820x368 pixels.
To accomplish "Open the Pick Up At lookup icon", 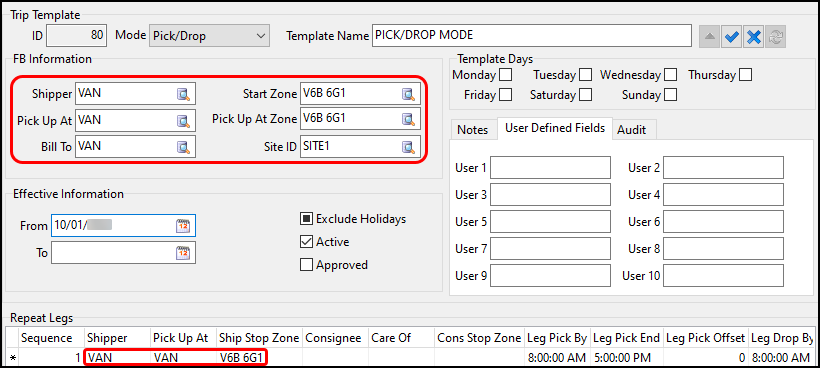I will [183, 121].
